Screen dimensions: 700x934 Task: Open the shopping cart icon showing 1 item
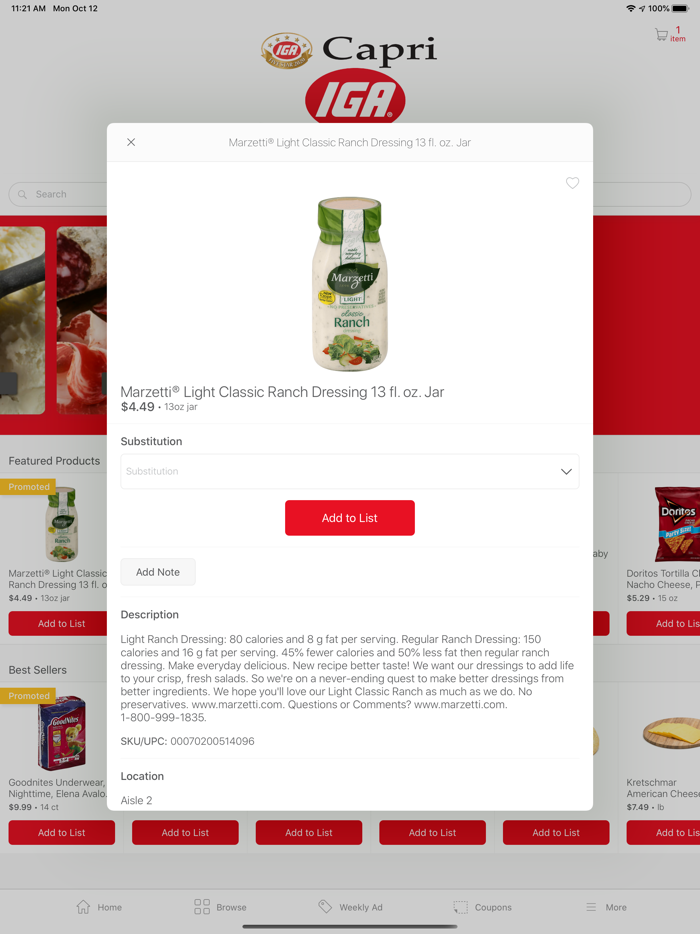661,35
